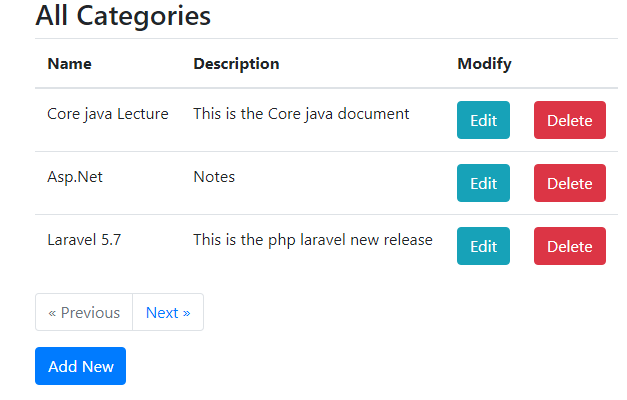
Task: Click the Name column header
Action: [69, 64]
